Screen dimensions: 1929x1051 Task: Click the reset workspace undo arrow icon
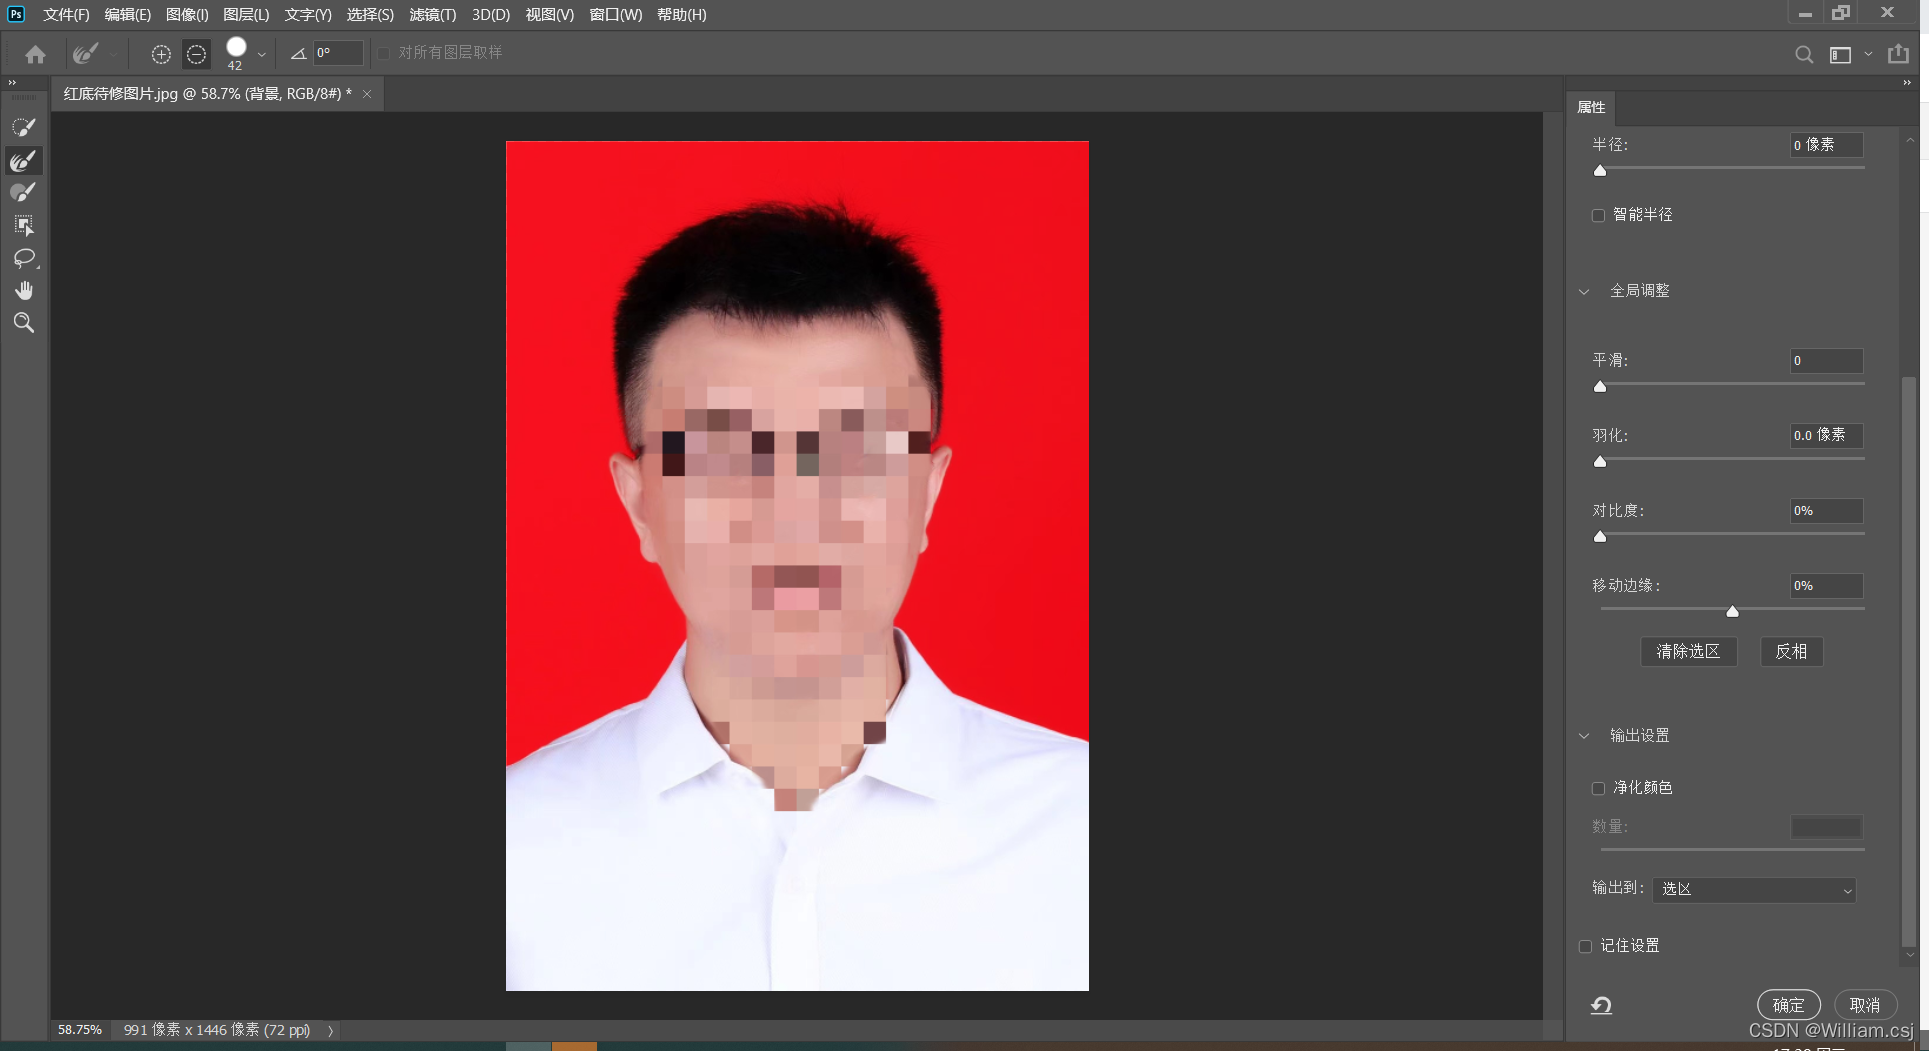(x=1601, y=1005)
